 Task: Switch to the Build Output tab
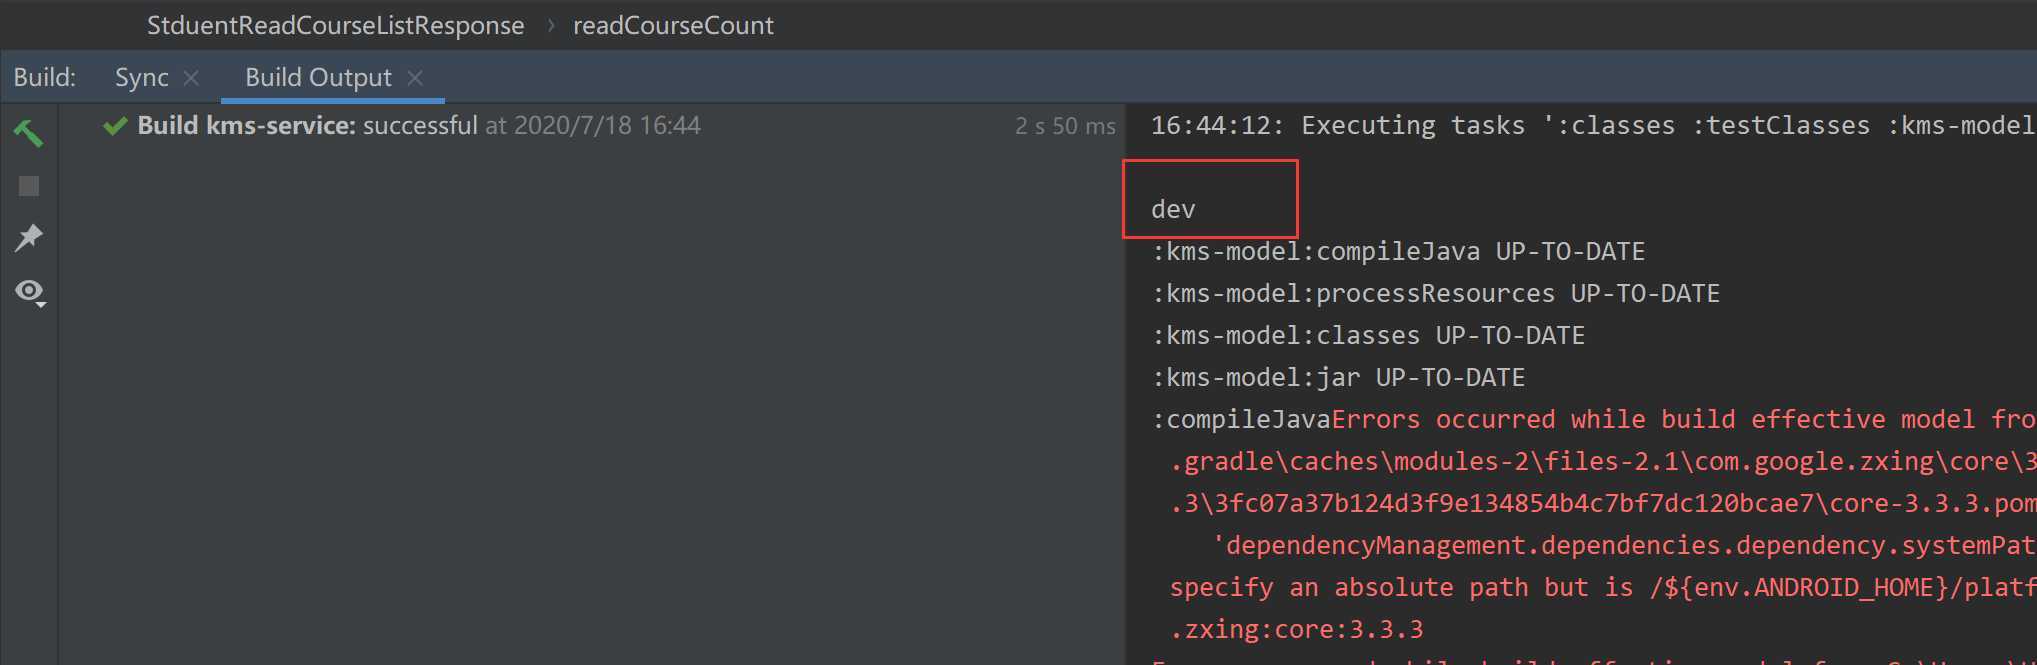pos(318,77)
